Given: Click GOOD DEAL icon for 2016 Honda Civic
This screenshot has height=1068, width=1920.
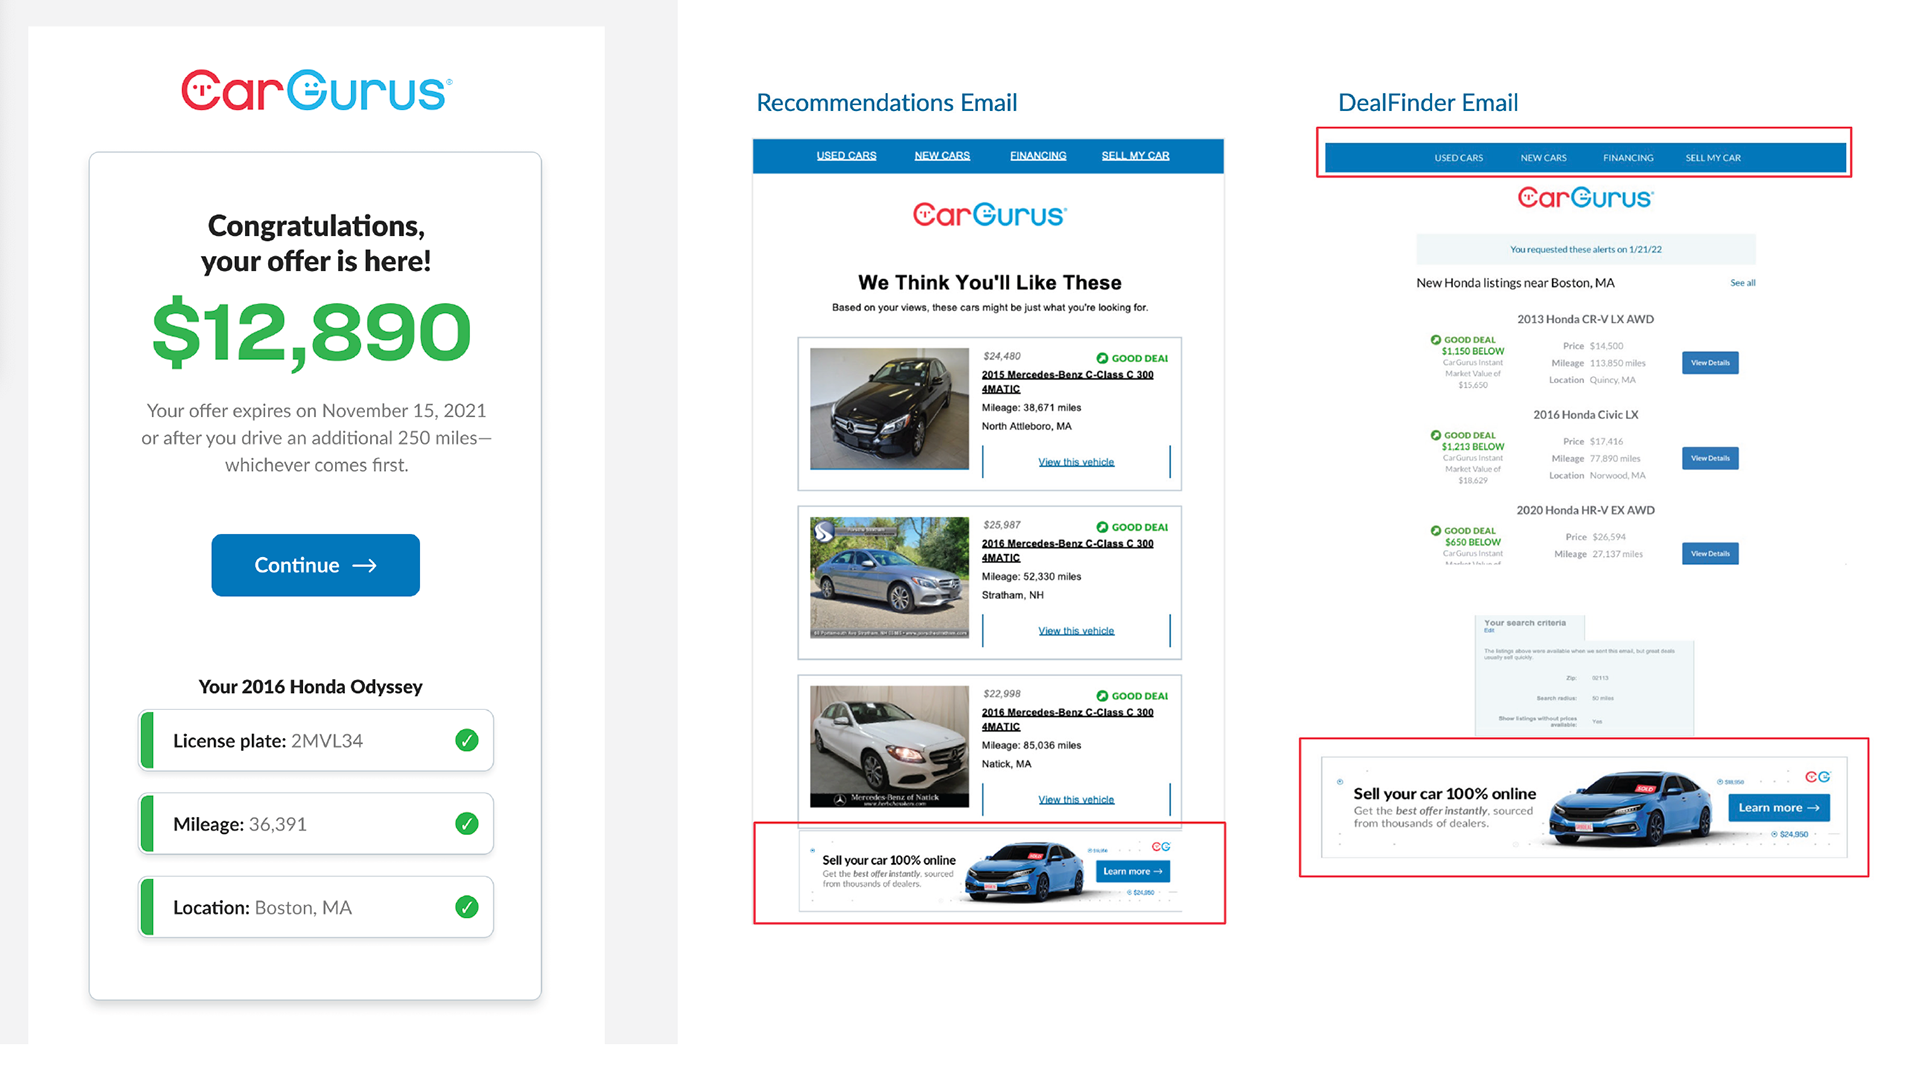Looking at the screenshot, I should point(1436,435).
